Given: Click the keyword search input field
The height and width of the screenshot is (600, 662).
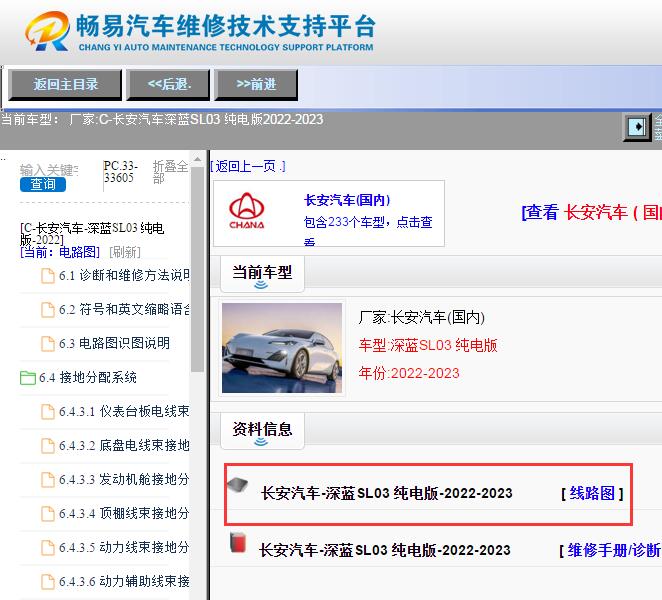Looking at the screenshot, I should [x=49, y=170].
